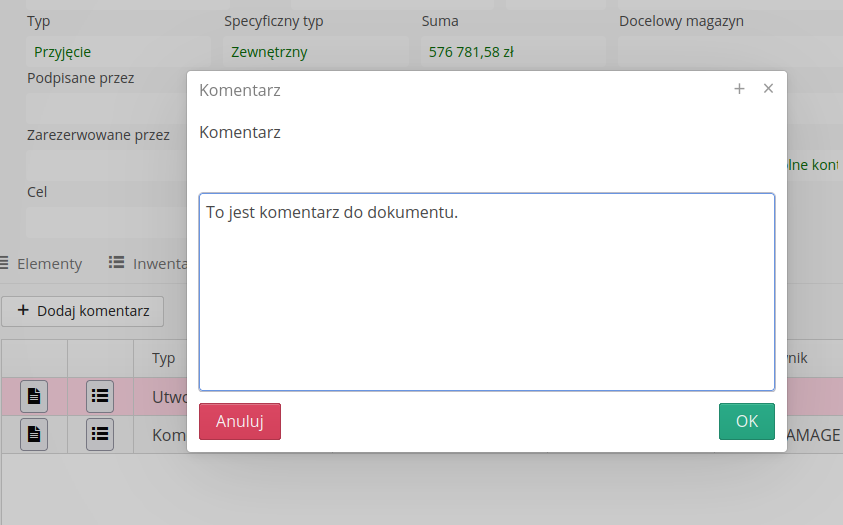The width and height of the screenshot is (843, 525).
Task: Close the Komentarz dialog with X
Action: point(768,89)
